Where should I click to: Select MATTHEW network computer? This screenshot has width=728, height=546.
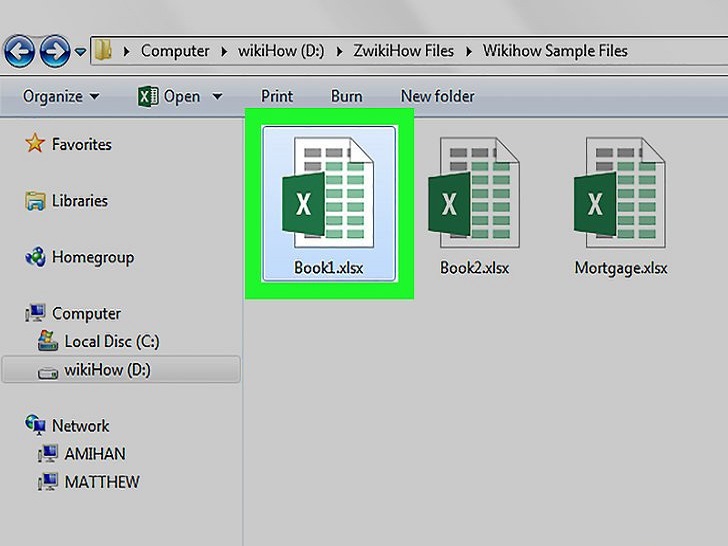point(102,482)
